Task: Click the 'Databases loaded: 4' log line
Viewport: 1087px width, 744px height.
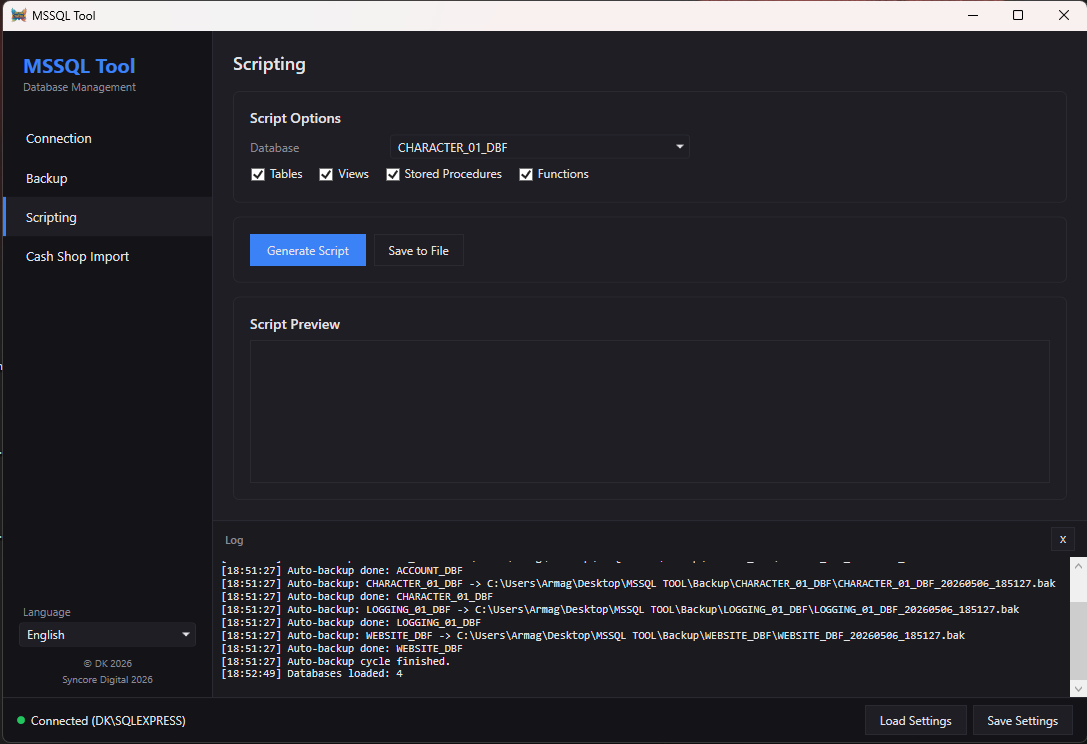Action: [x=312, y=674]
